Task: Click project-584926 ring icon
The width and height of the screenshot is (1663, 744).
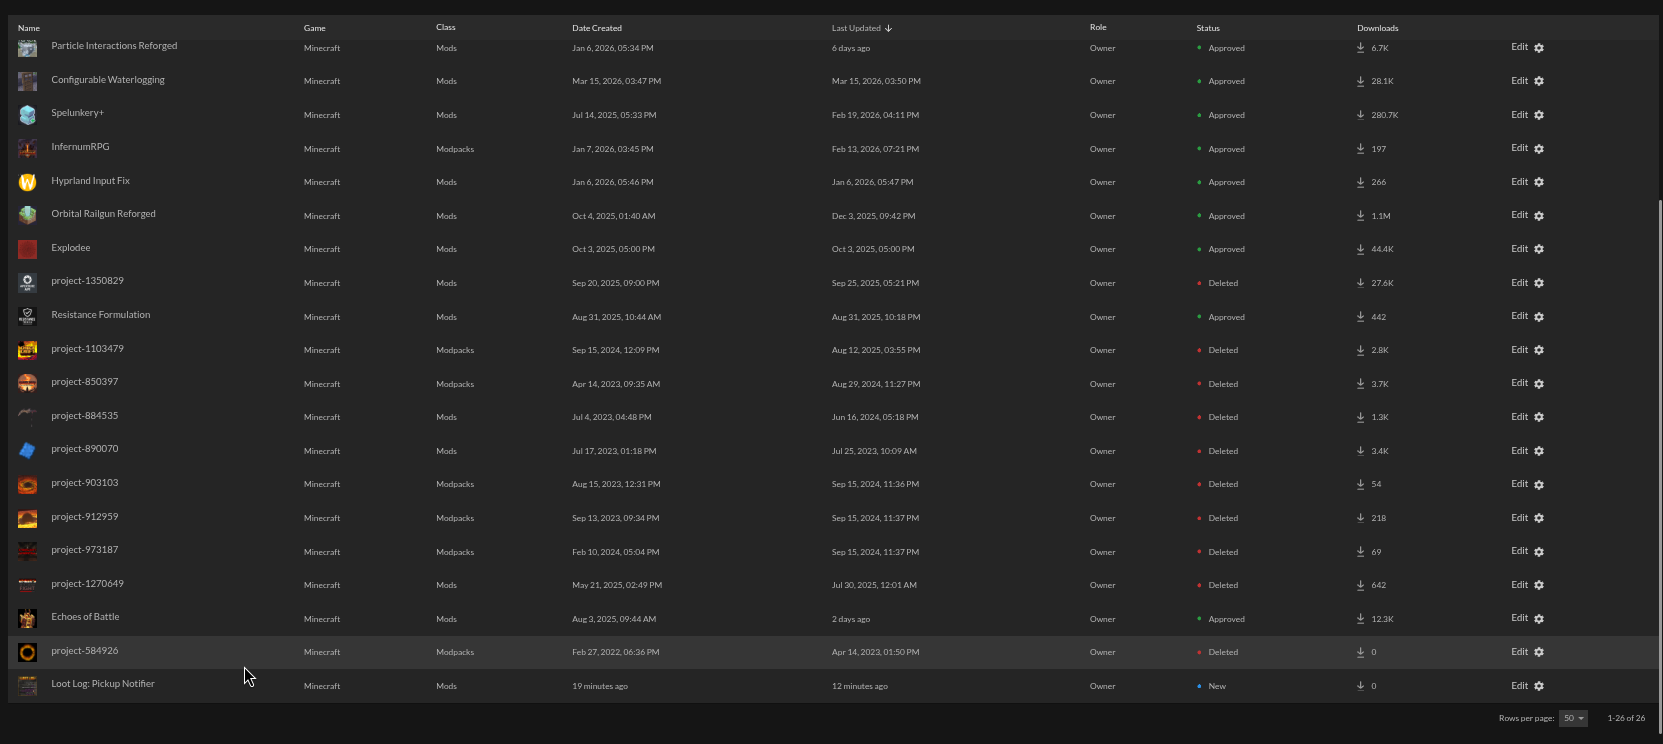Action: pyautogui.click(x=27, y=652)
